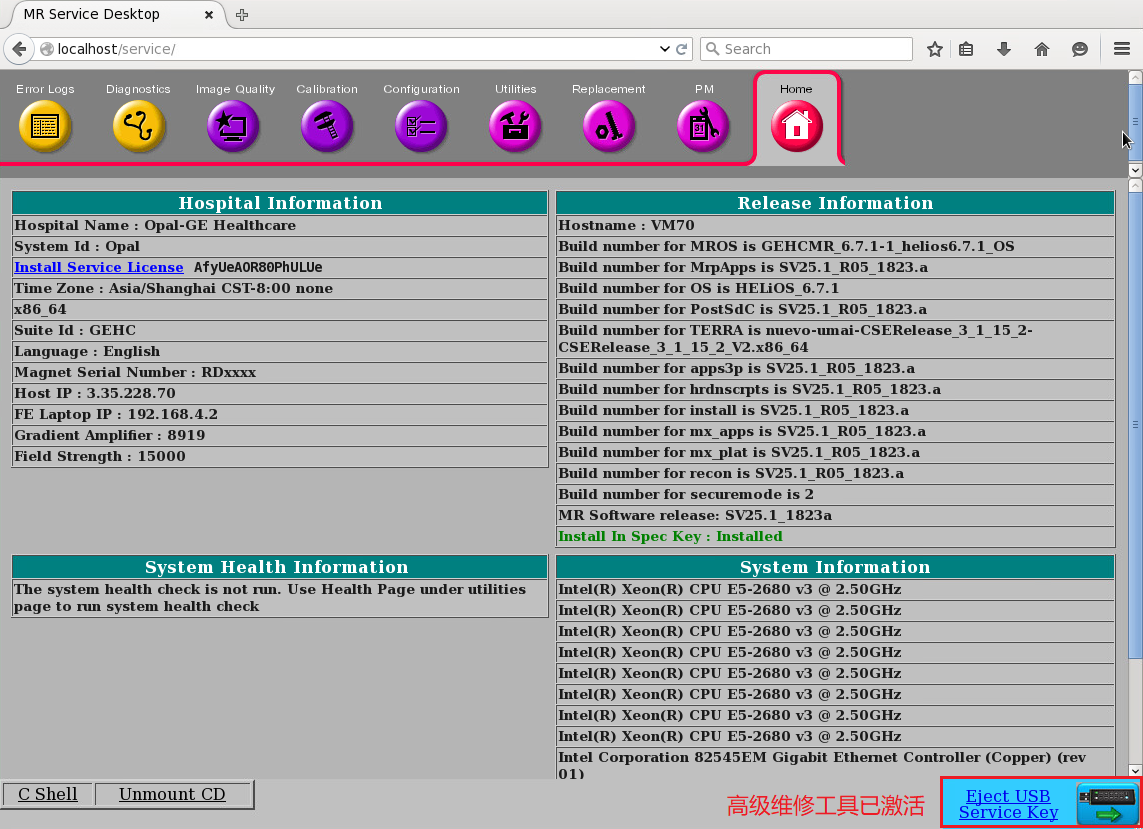
Task: Click Eject USB Service Key link
Action: click(x=1008, y=804)
